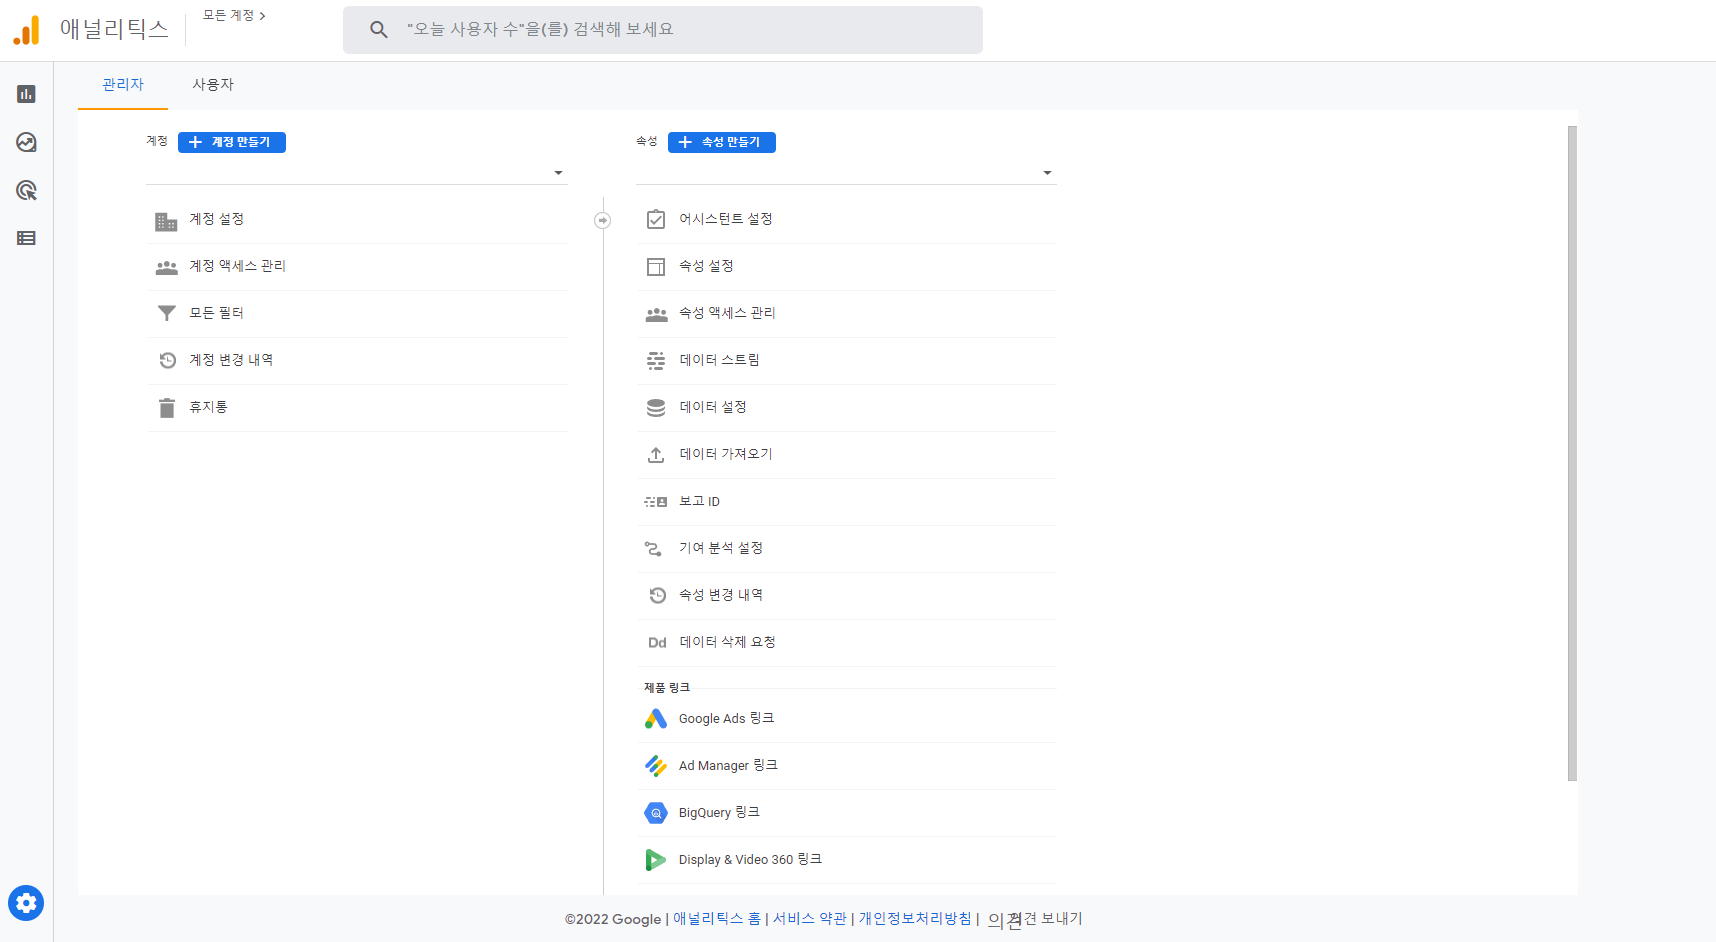Open the Advertising cursor-target sidebar icon
This screenshot has width=1716, height=942.
pos(26,190)
